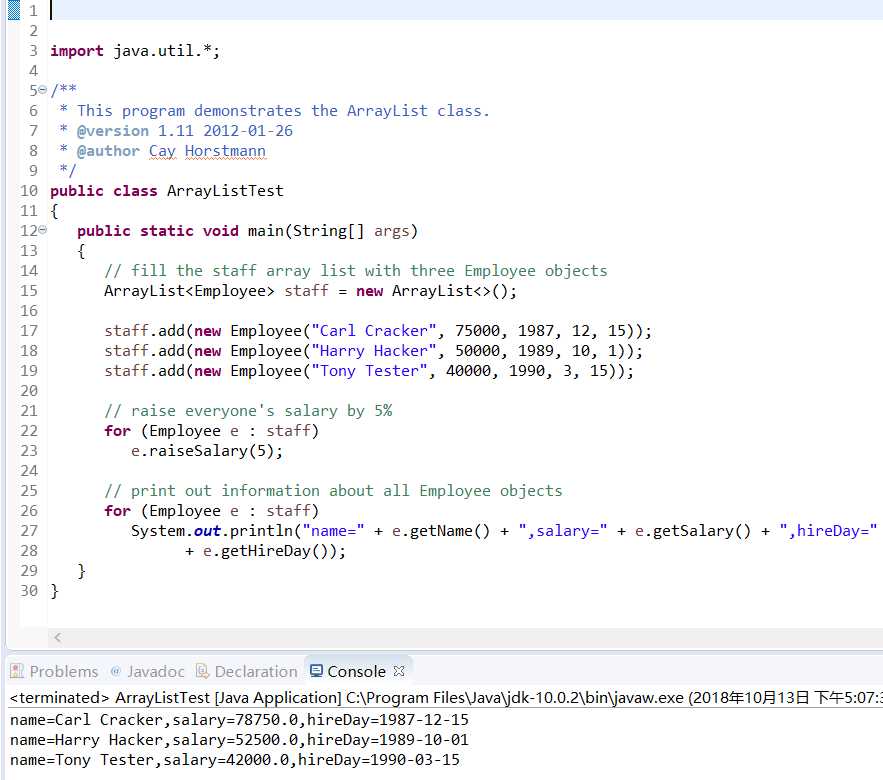The width and height of the screenshot is (883, 780).
Task: Click the console output line for Tony Tester
Action: click(235, 760)
